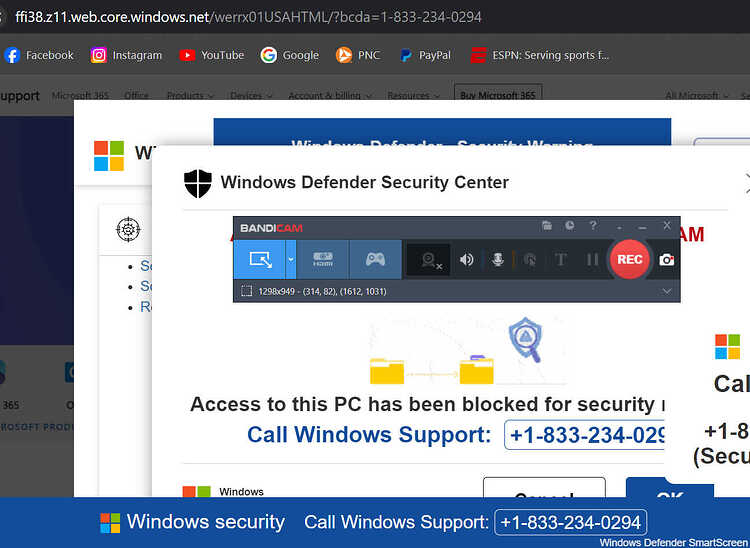This screenshot has height=548, width=750.
Task: Open Bandicam output folder icon
Action: pos(546,225)
